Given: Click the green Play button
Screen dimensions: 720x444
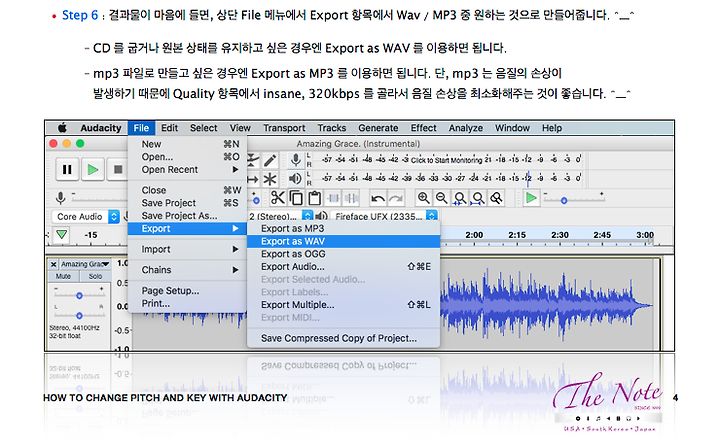Looking at the screenshot, I should [93, 170].
